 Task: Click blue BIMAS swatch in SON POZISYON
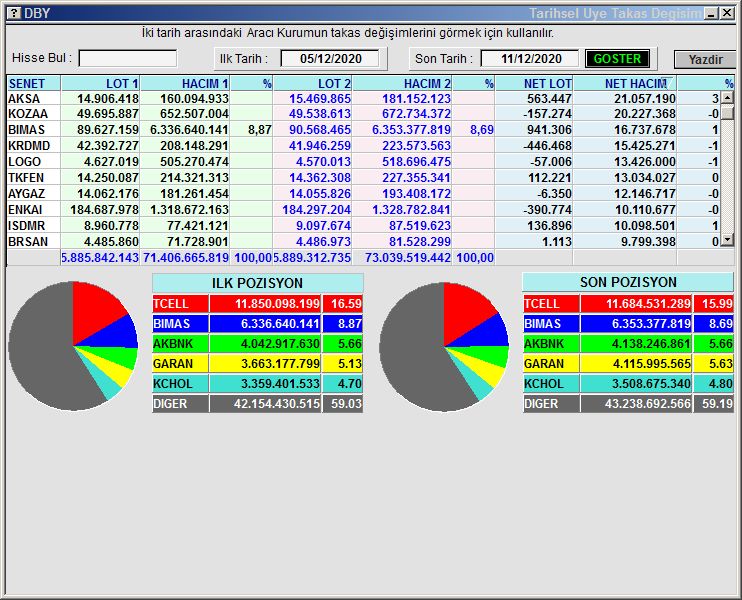(x=551, y=324)
